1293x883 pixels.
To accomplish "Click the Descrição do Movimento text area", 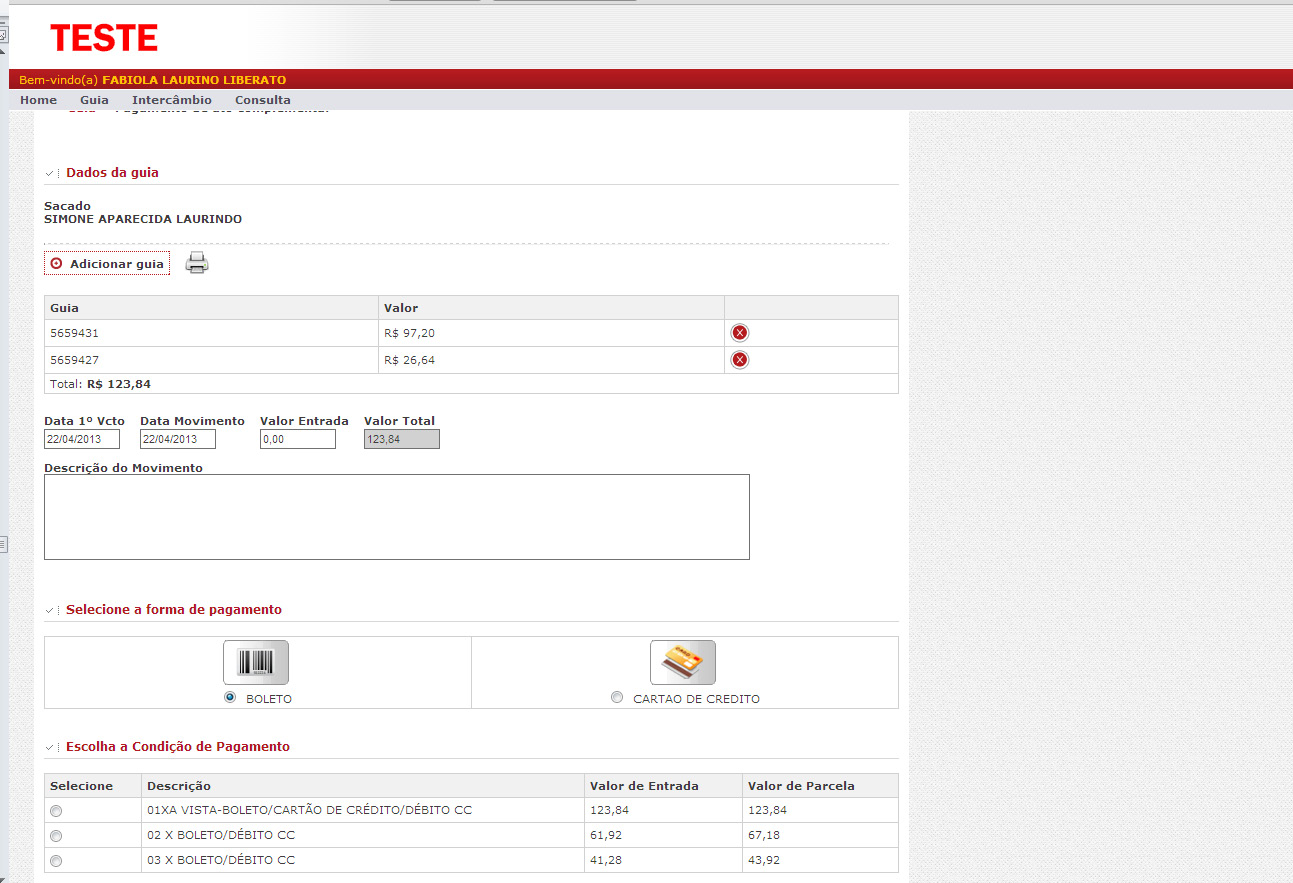I will (x=397, y=517).
